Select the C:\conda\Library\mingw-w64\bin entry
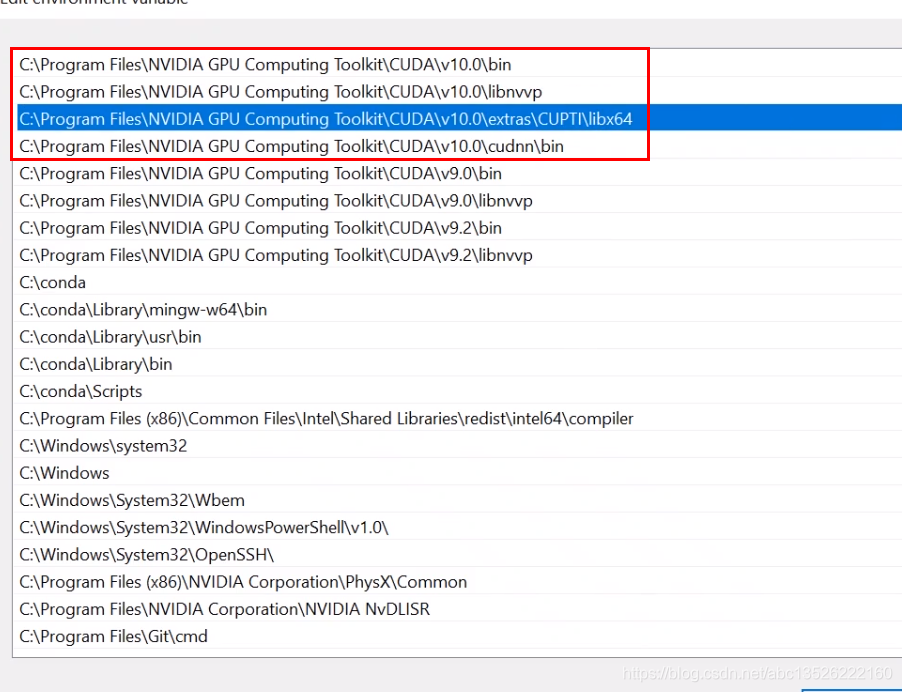This screenshot has height=692, width=902. tap(459, 309)
